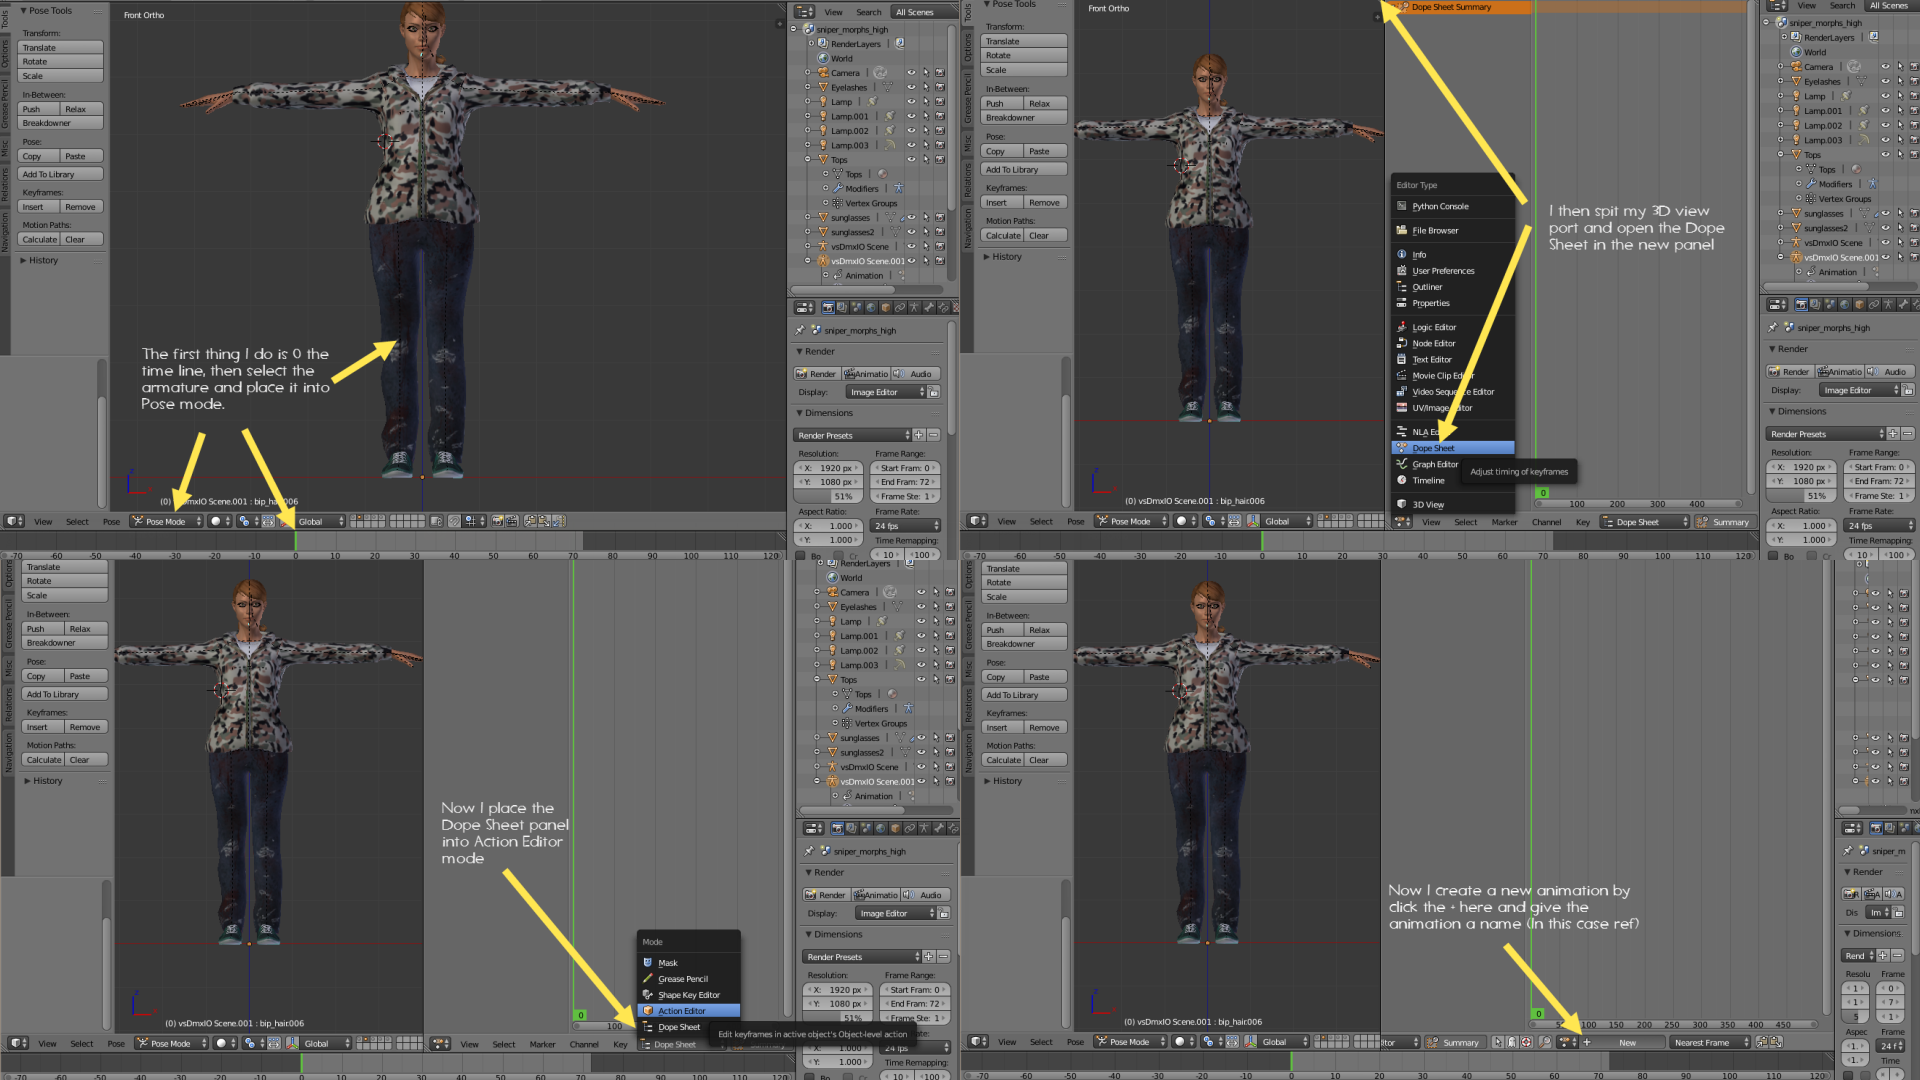The image size is (1920, 1080).
Task: Click the File Browser folder icon in Editor Type list
Action: point(1402,230)
